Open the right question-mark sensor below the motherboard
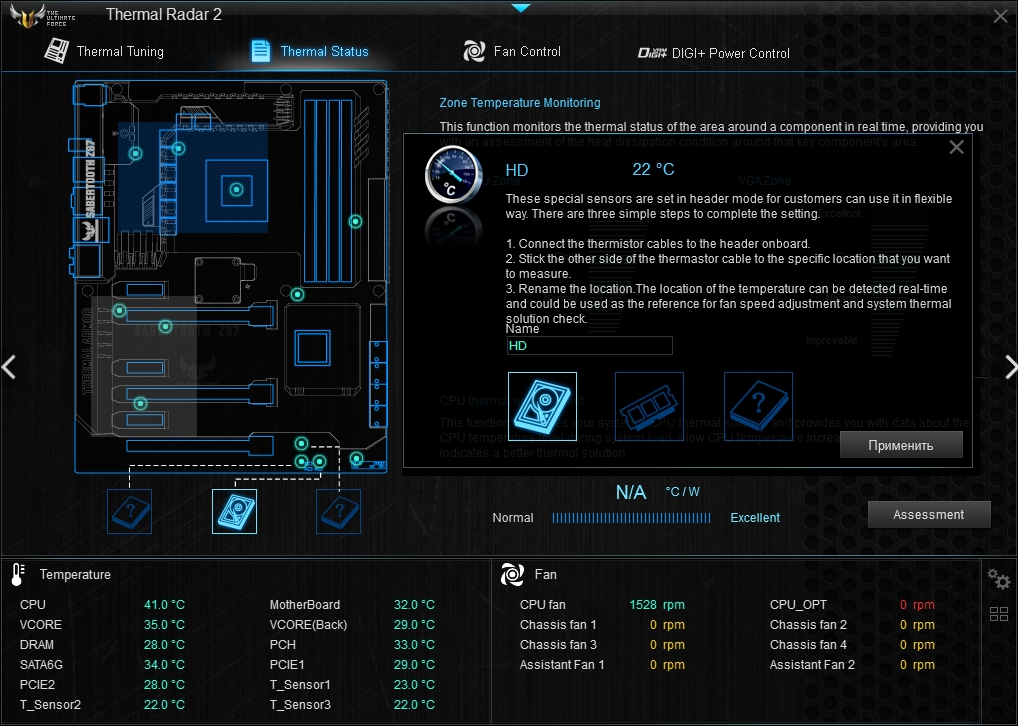Viewport: 1018px width, 726px height. (x=338, y=512)
